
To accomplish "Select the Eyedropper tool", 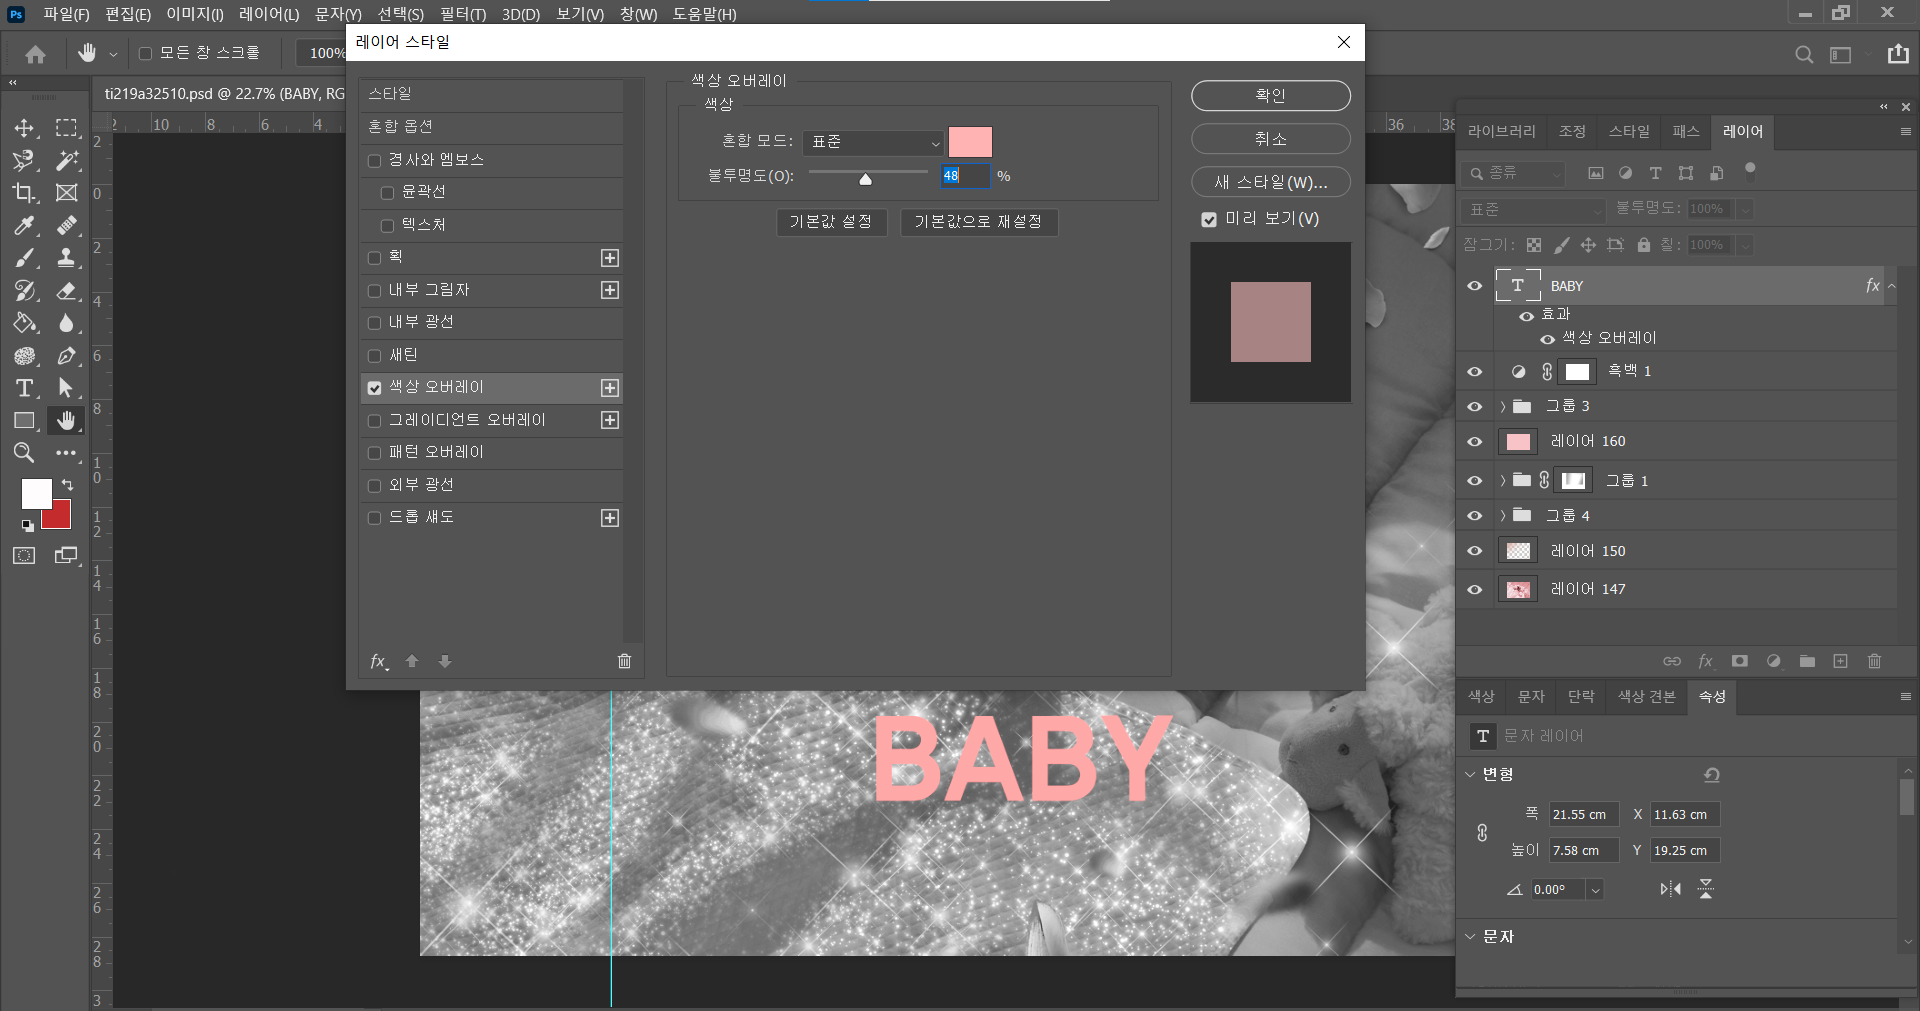I will pyautogui.click(x=24, y=225).
